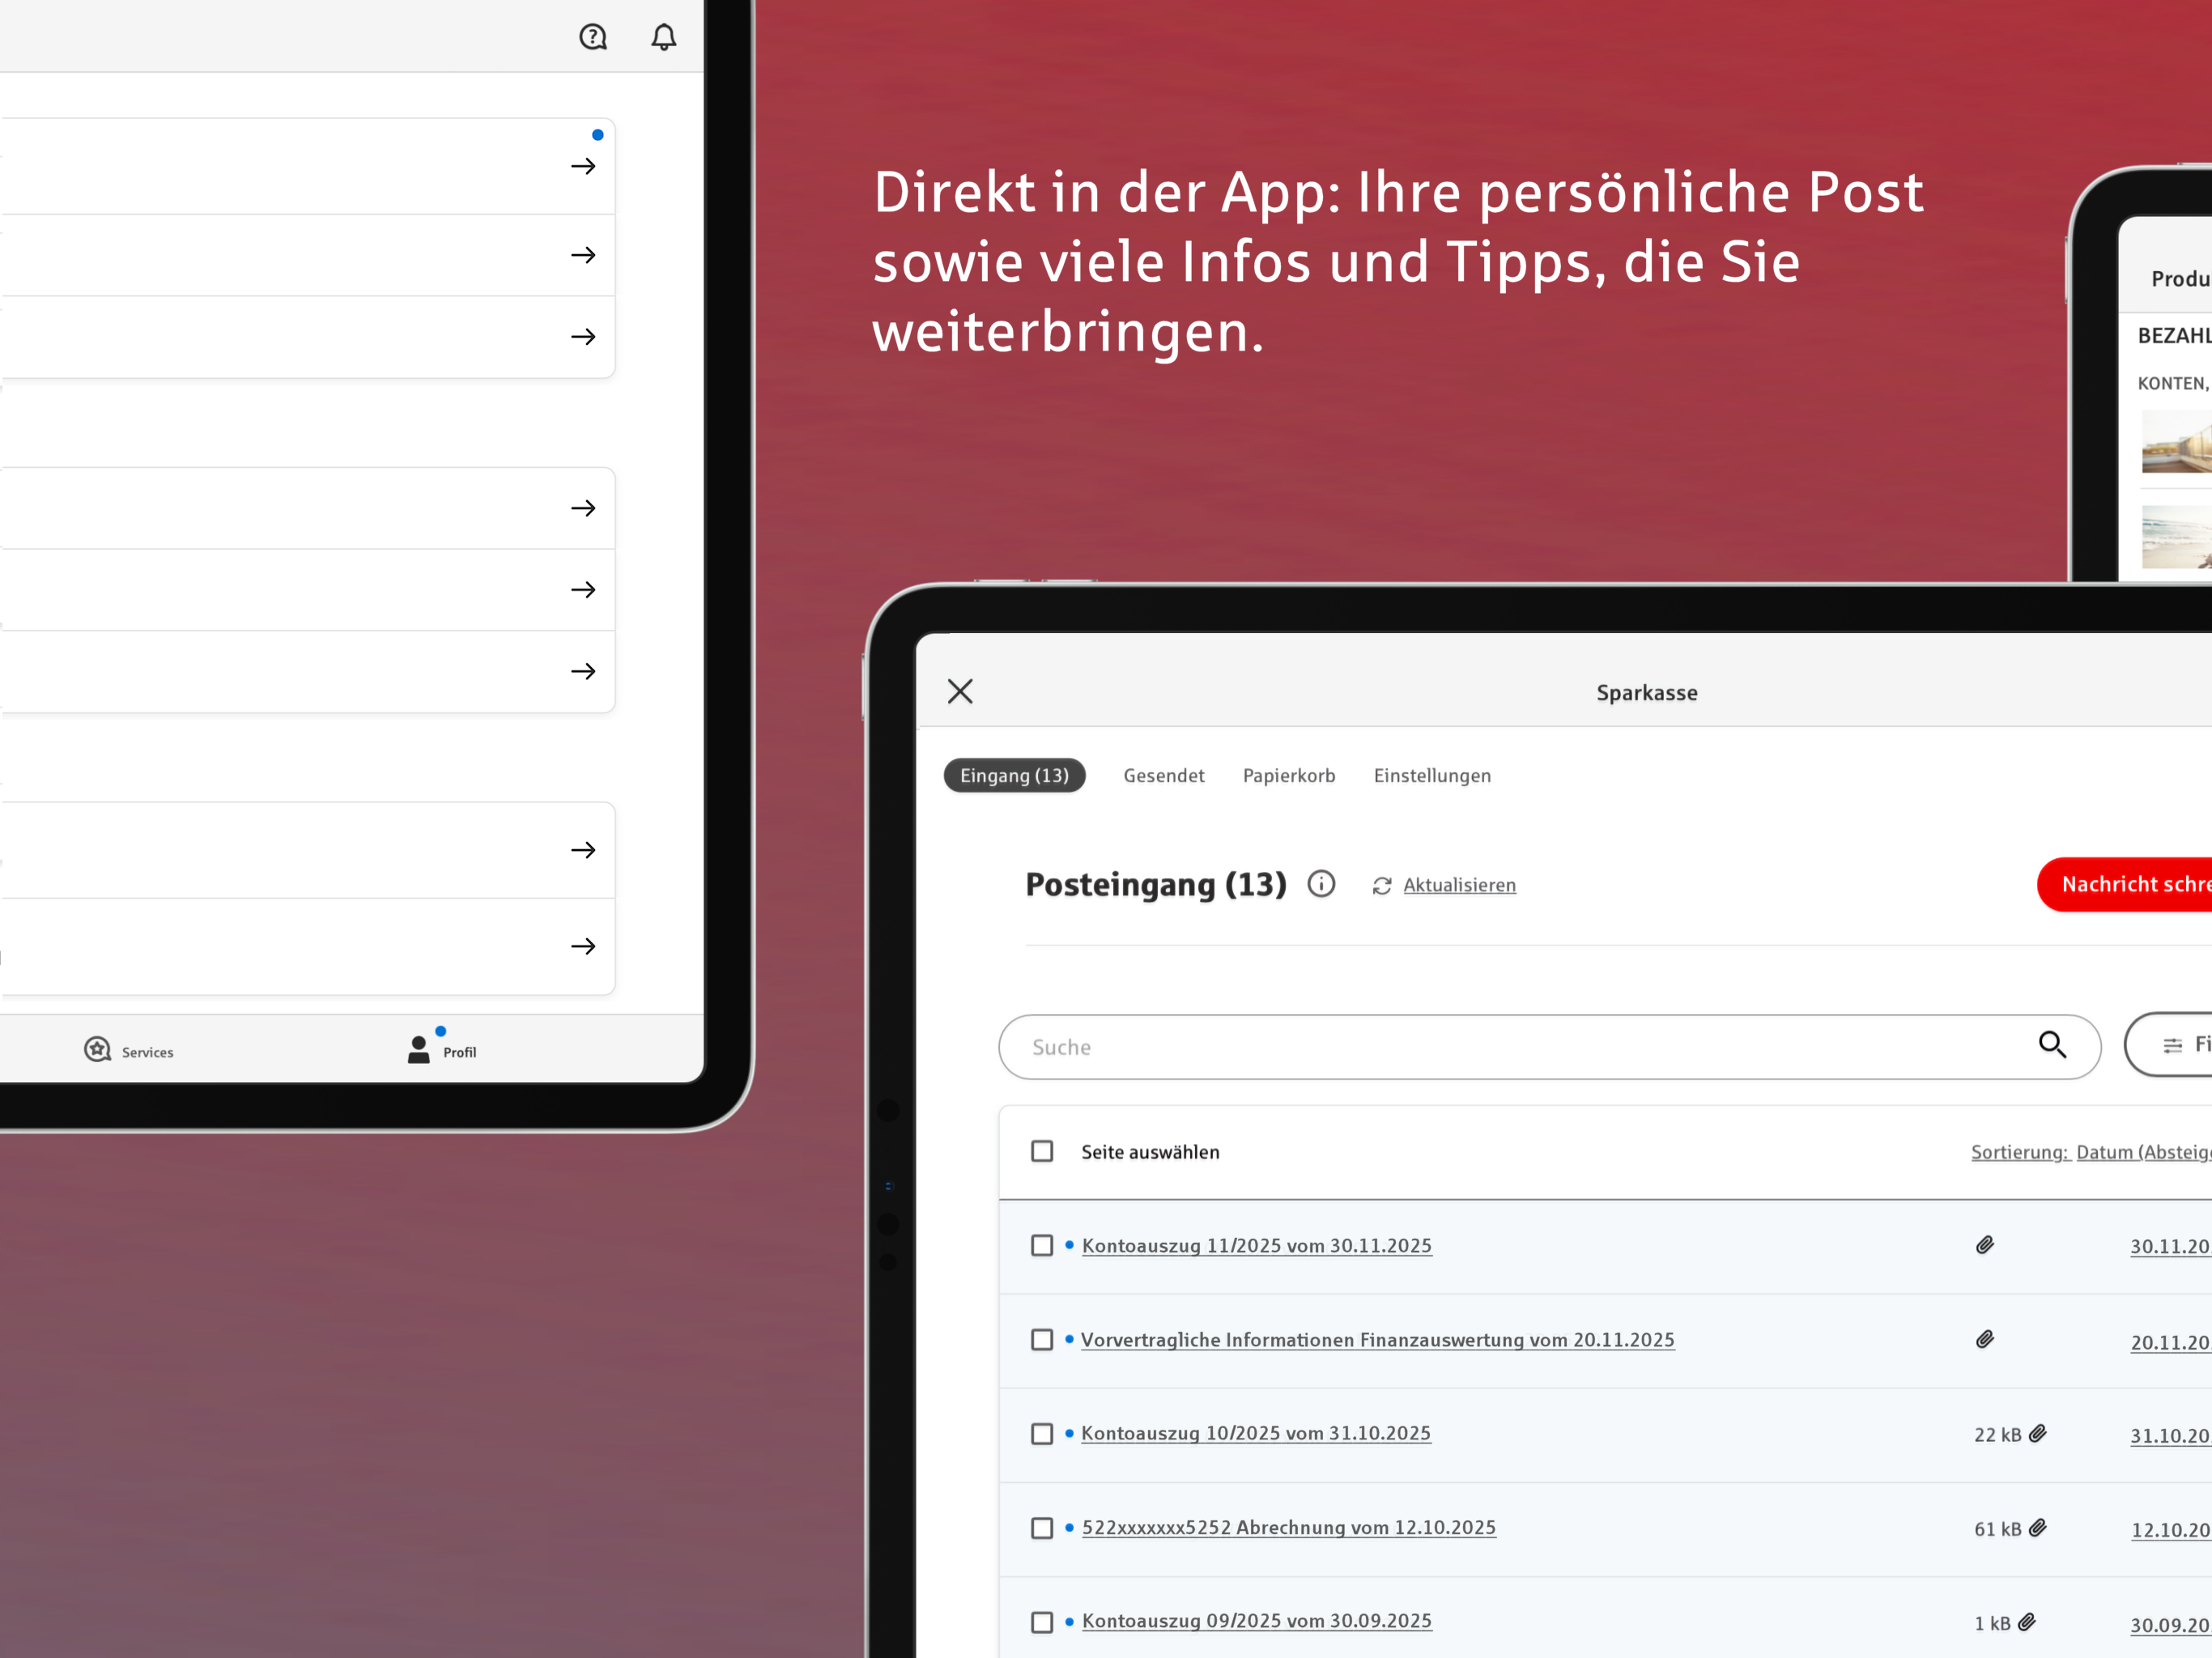Switch to the Eingang (13) tab
The width and height of the screenshot is (2212, 1658).
1014,775
